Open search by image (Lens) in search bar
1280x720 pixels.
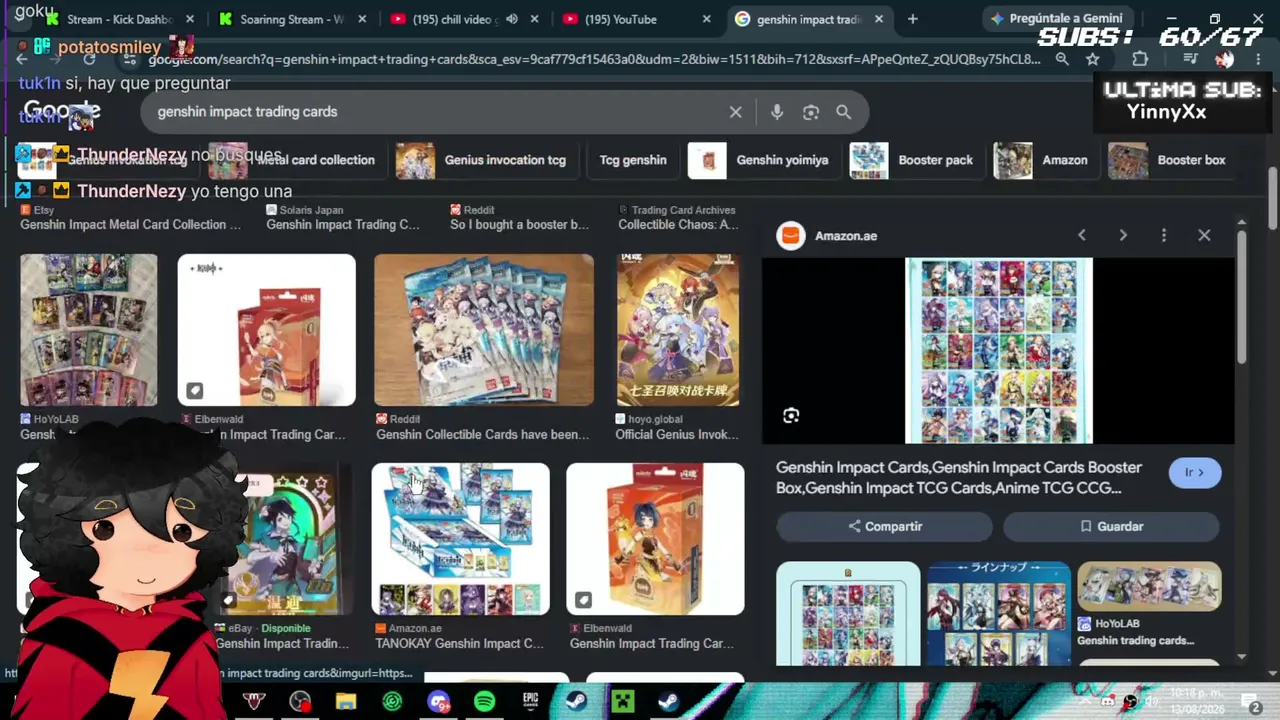(x=811, y=112)
